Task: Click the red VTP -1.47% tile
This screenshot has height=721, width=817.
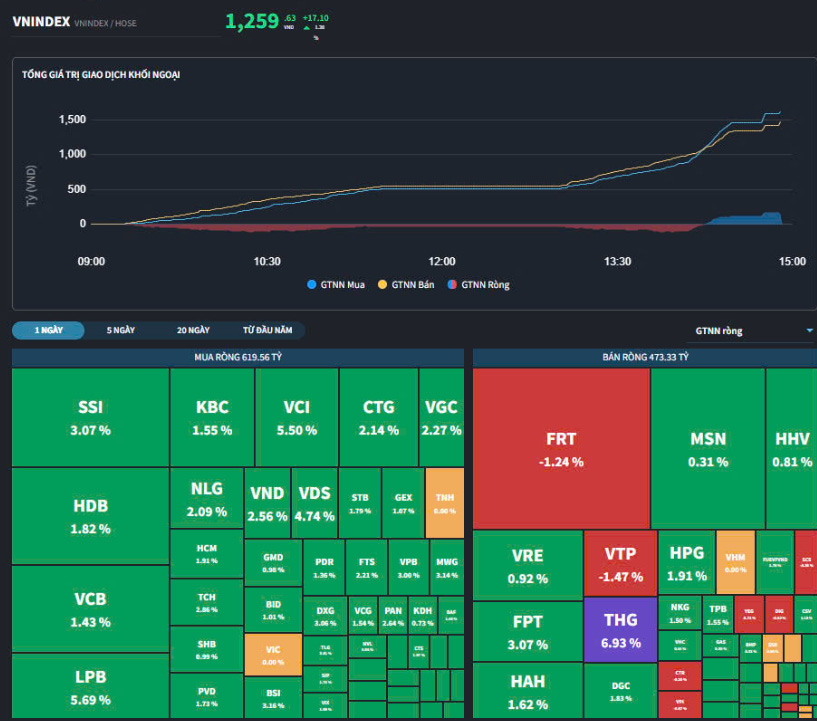Action: (x=621, y=564)
